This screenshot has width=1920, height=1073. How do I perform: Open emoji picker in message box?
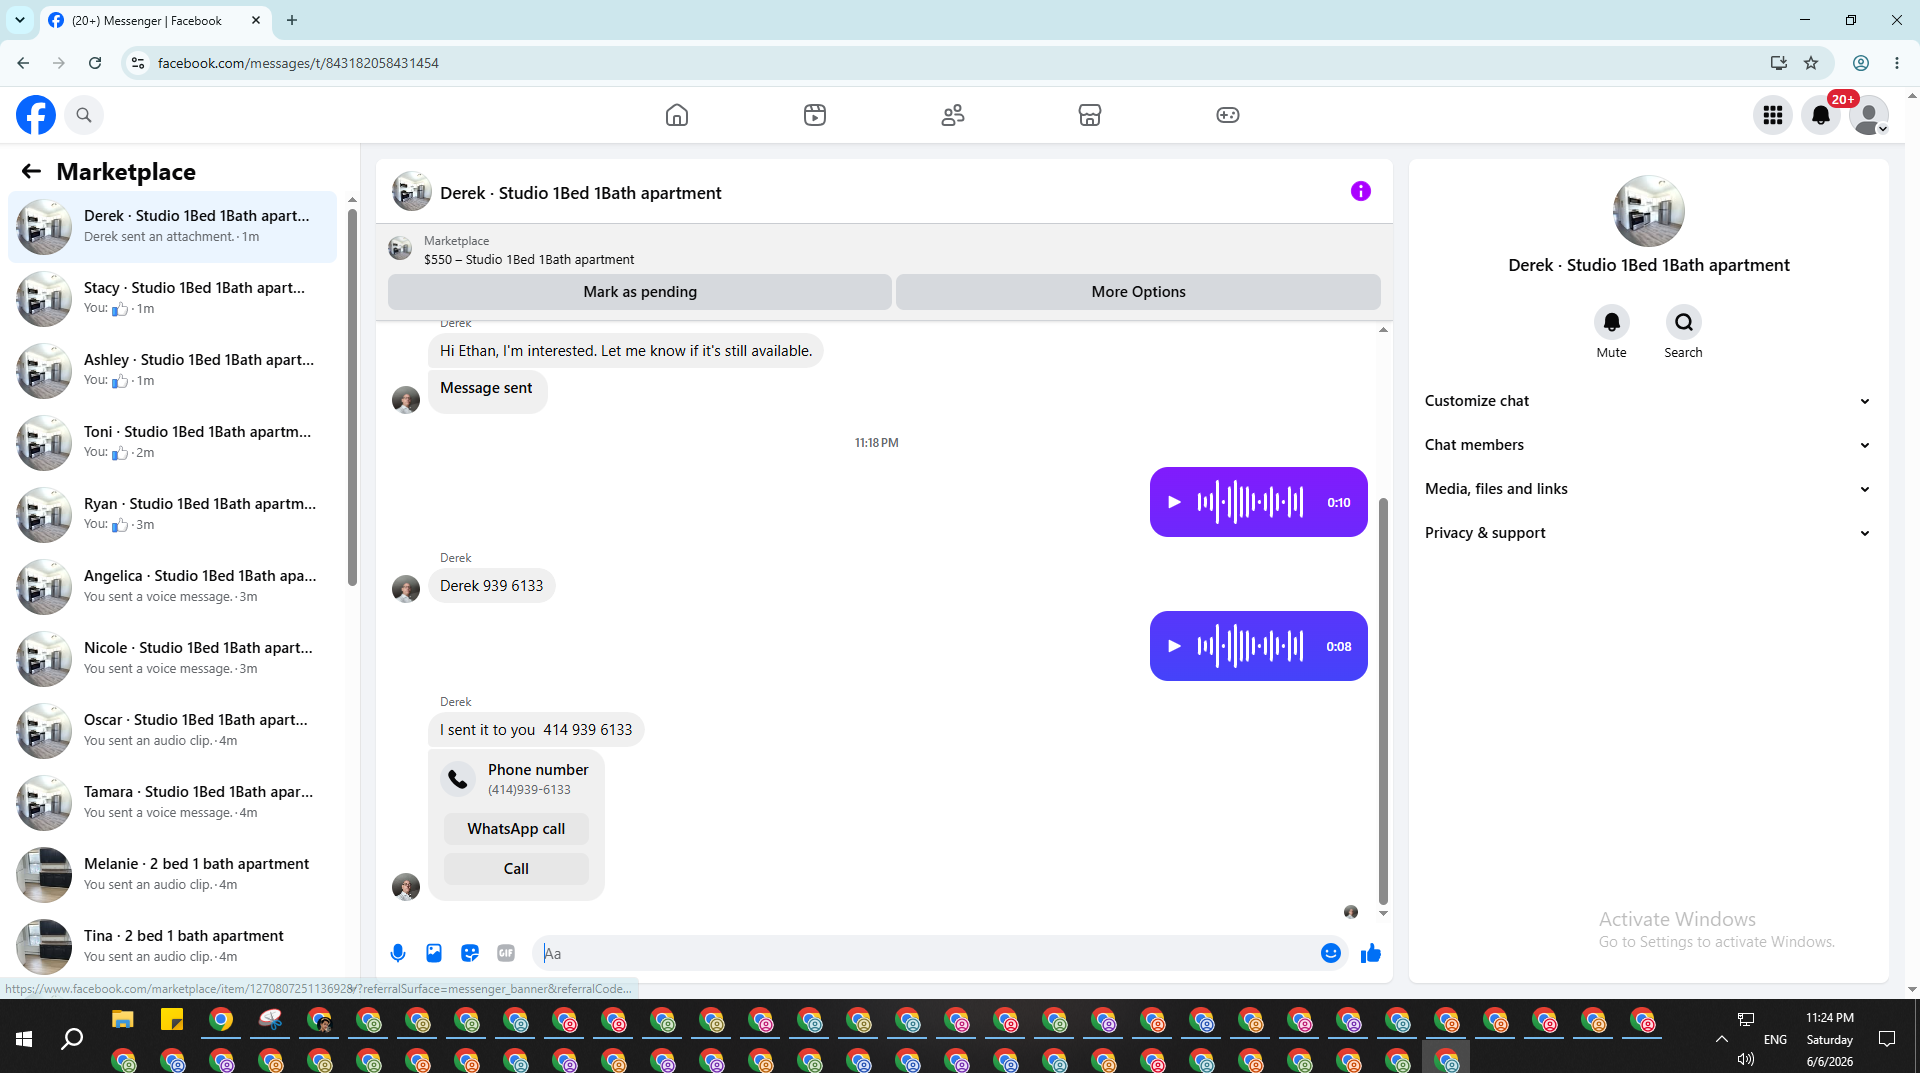tap(1331, 953)
